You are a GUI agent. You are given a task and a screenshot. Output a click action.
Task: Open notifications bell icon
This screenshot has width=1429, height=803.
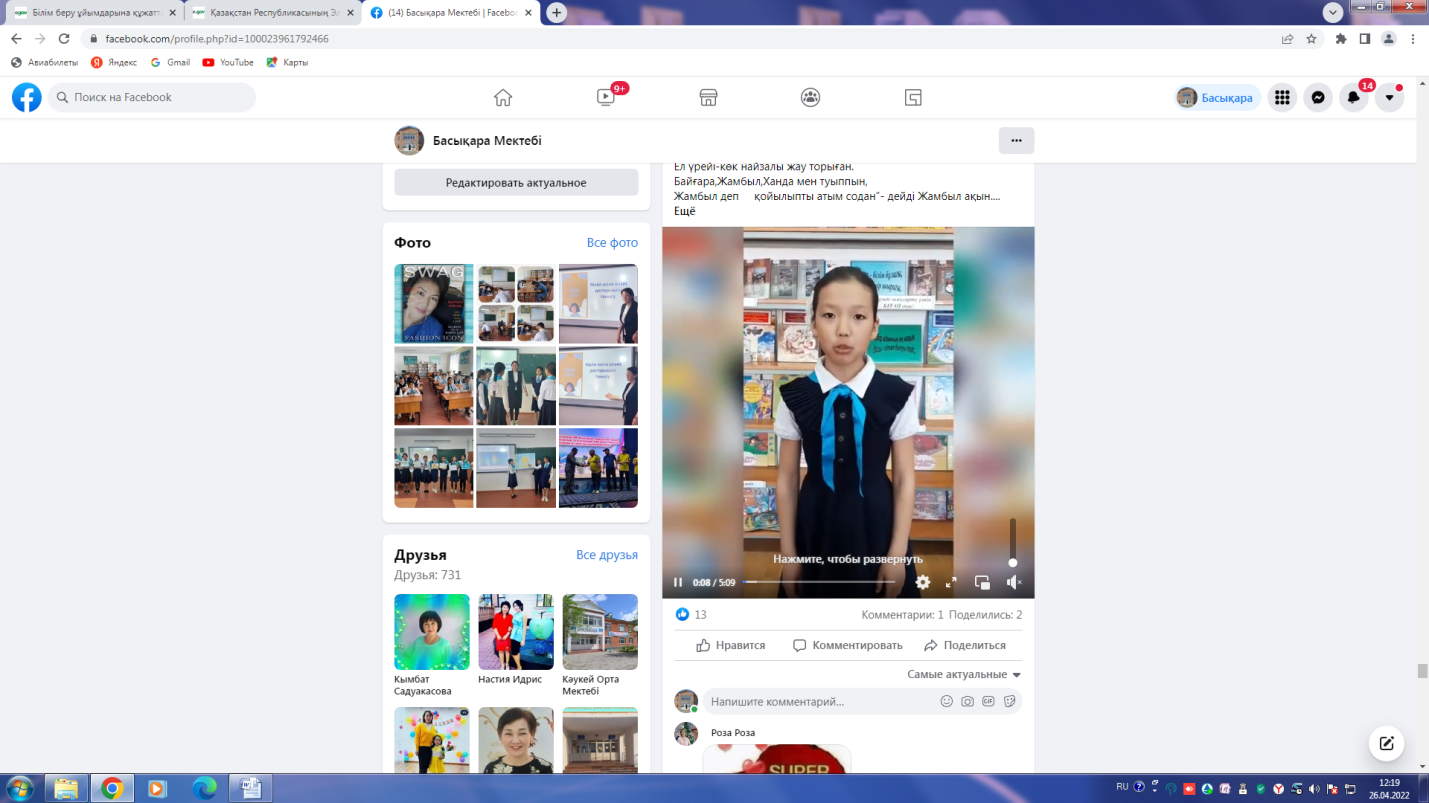tap(1353, 97)
